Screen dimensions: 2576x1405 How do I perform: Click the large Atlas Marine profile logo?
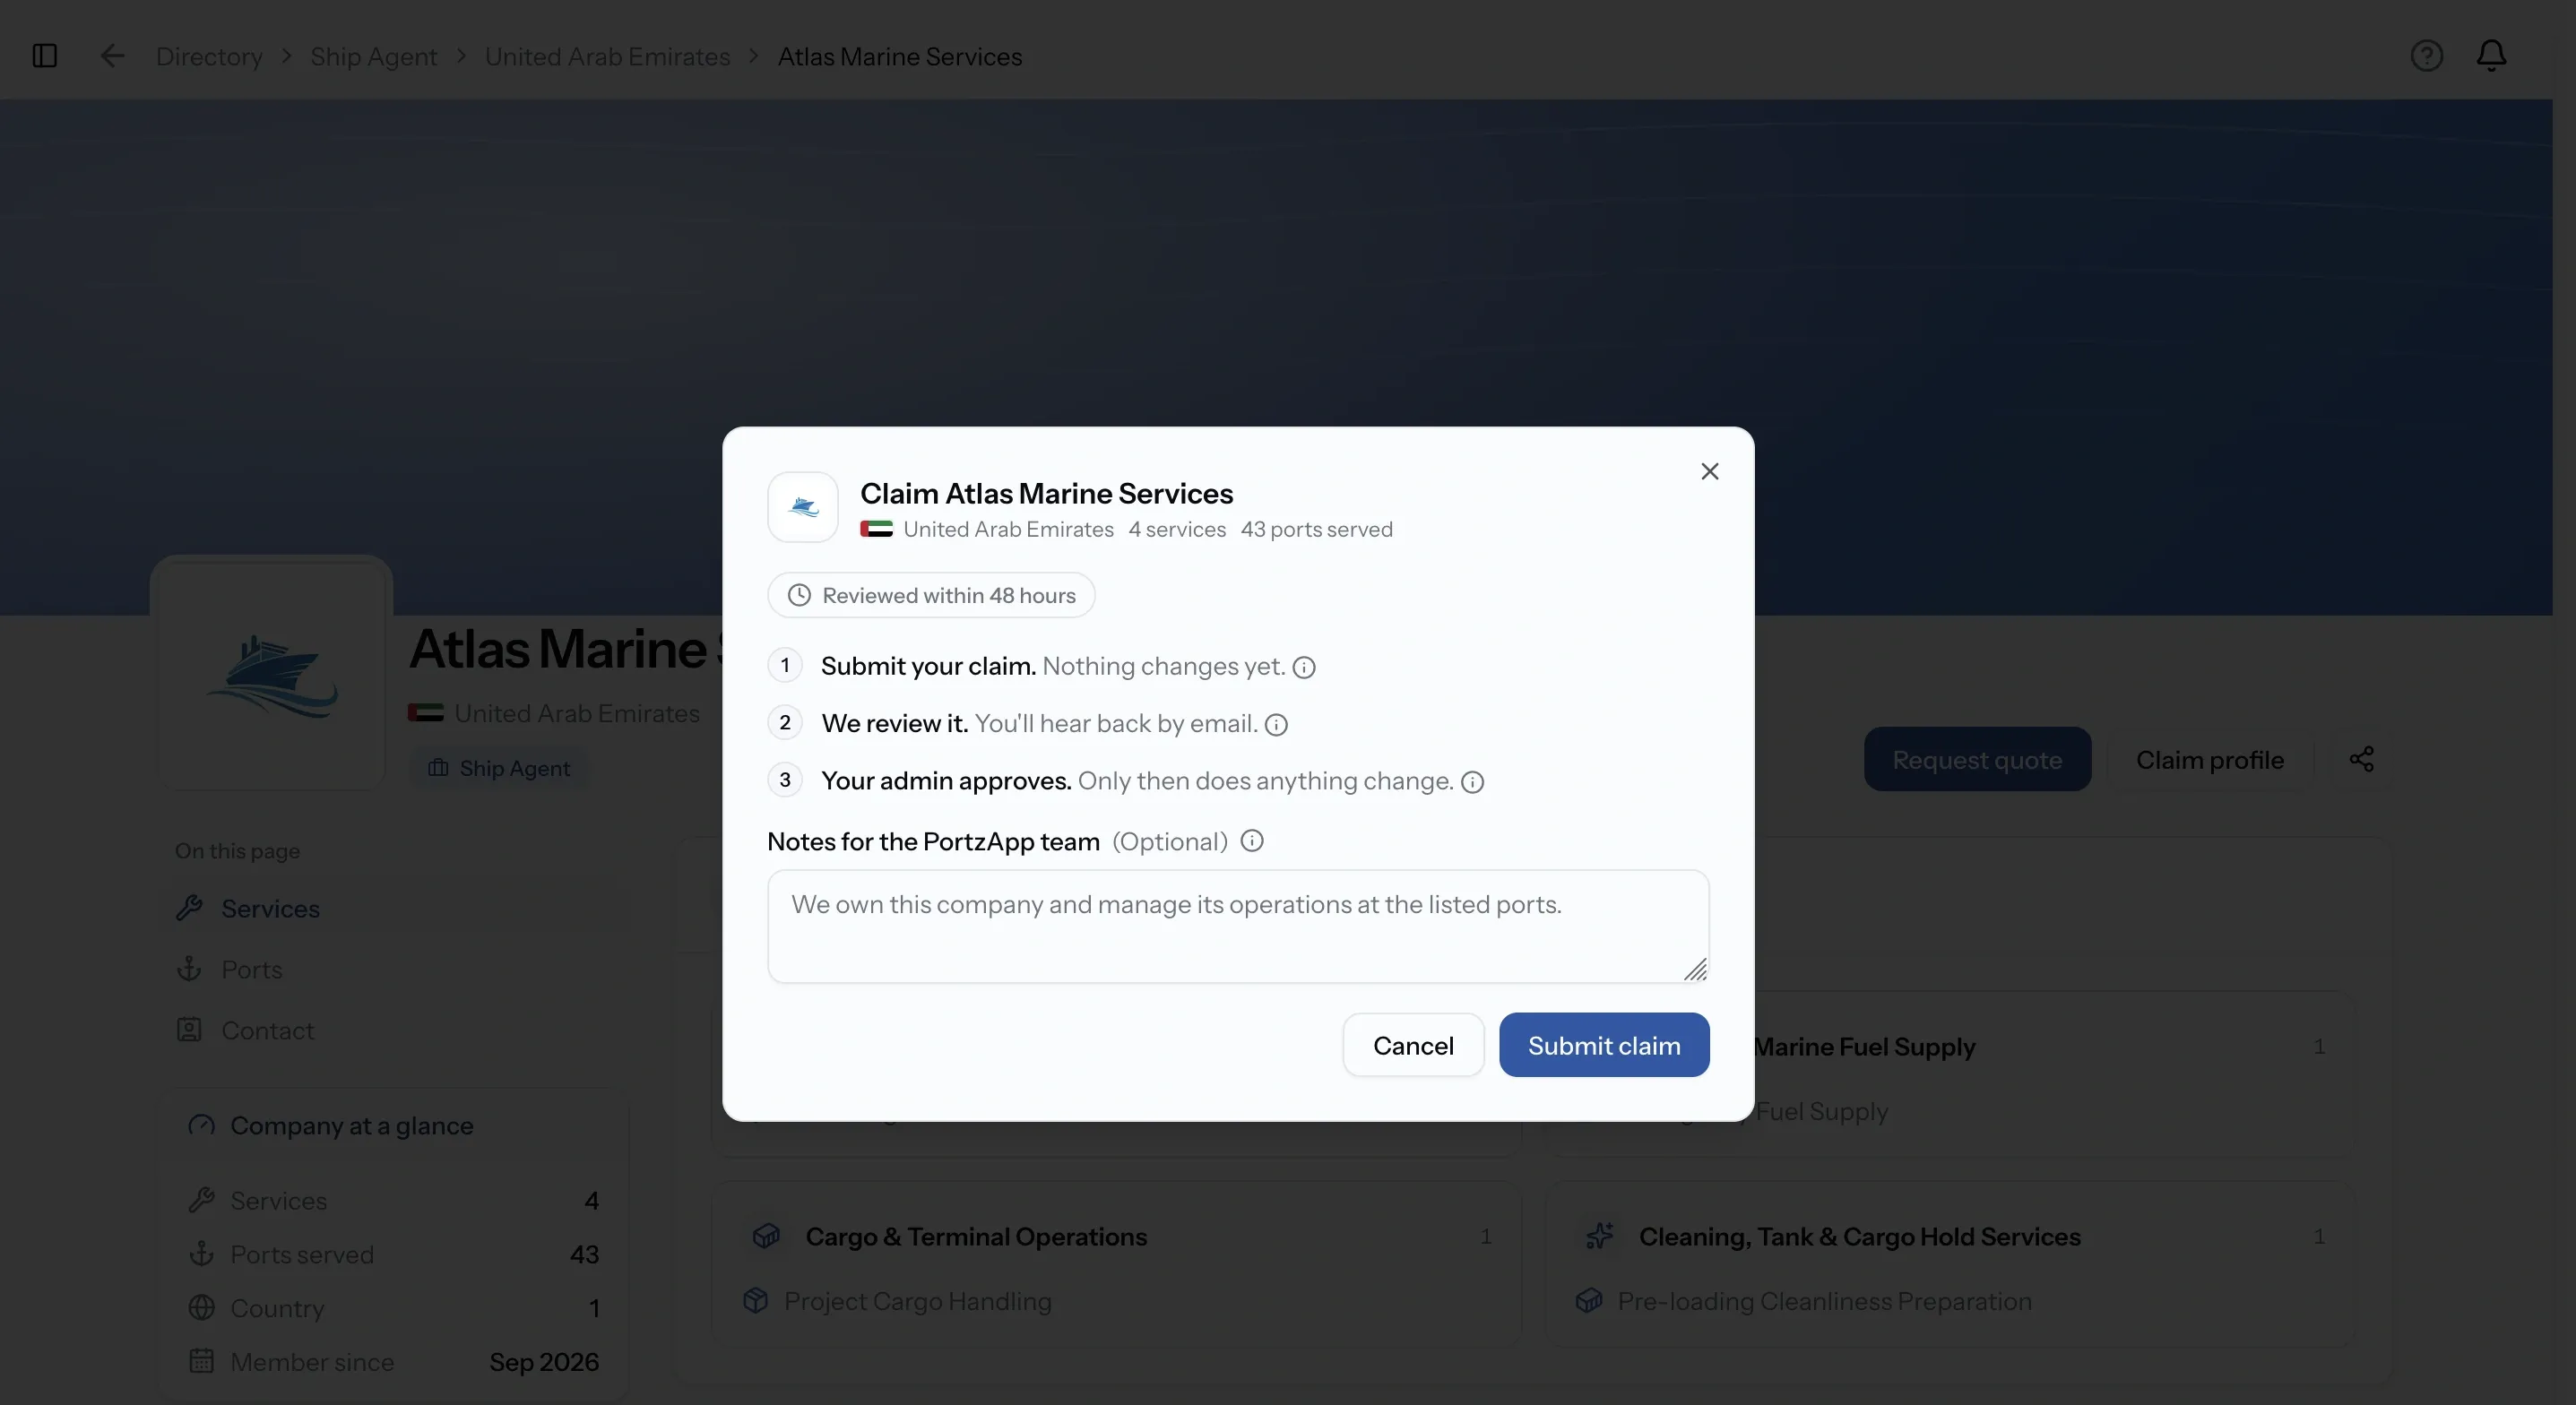(x=271, y=675)
